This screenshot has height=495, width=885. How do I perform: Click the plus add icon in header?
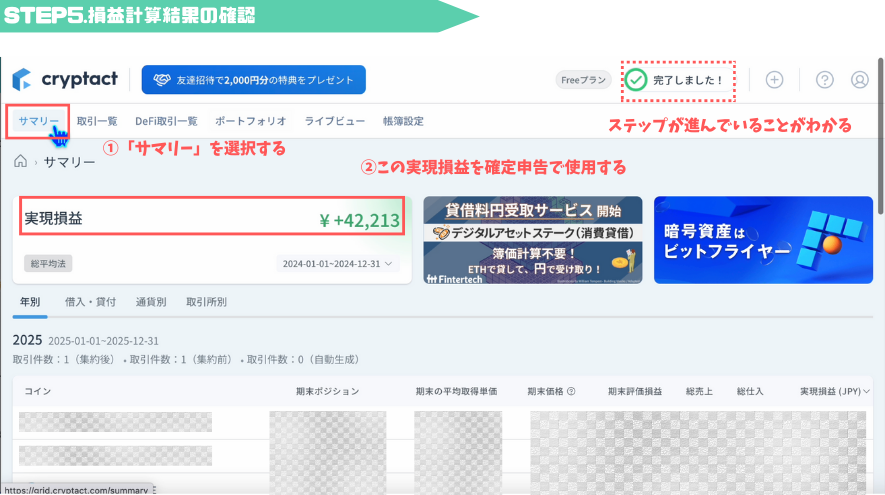pyautogui.click(x=774, y=80)
